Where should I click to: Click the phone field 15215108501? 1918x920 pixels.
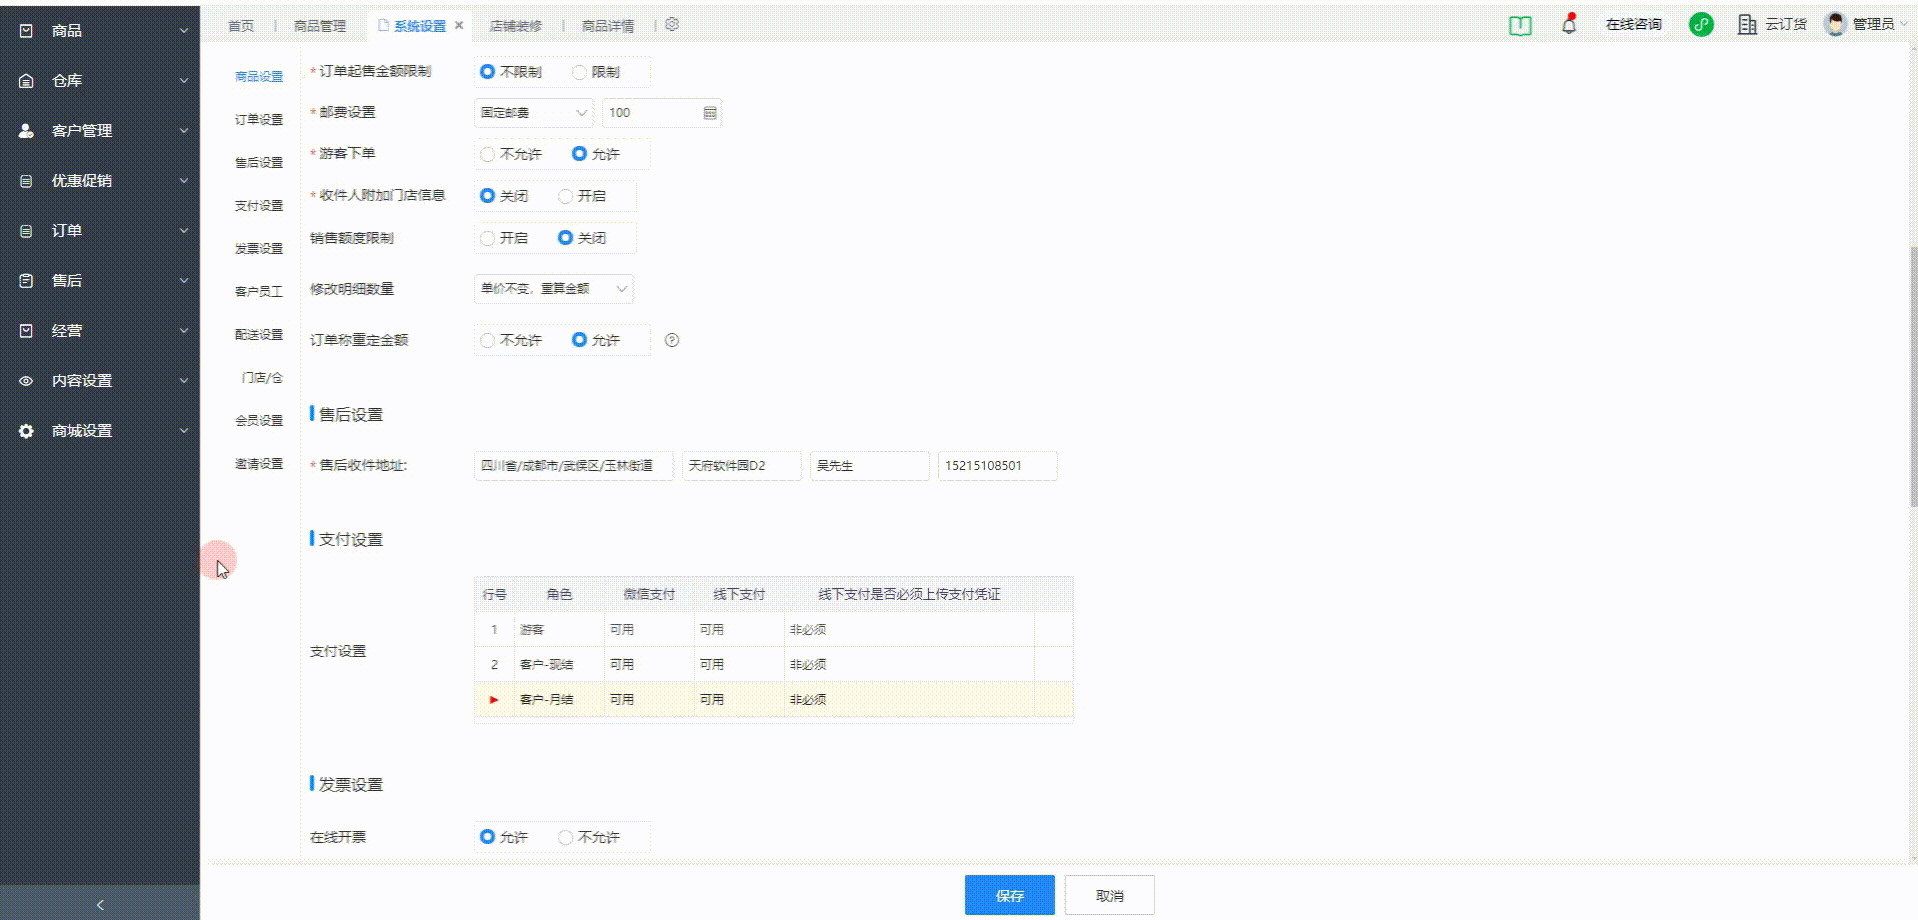997,466
